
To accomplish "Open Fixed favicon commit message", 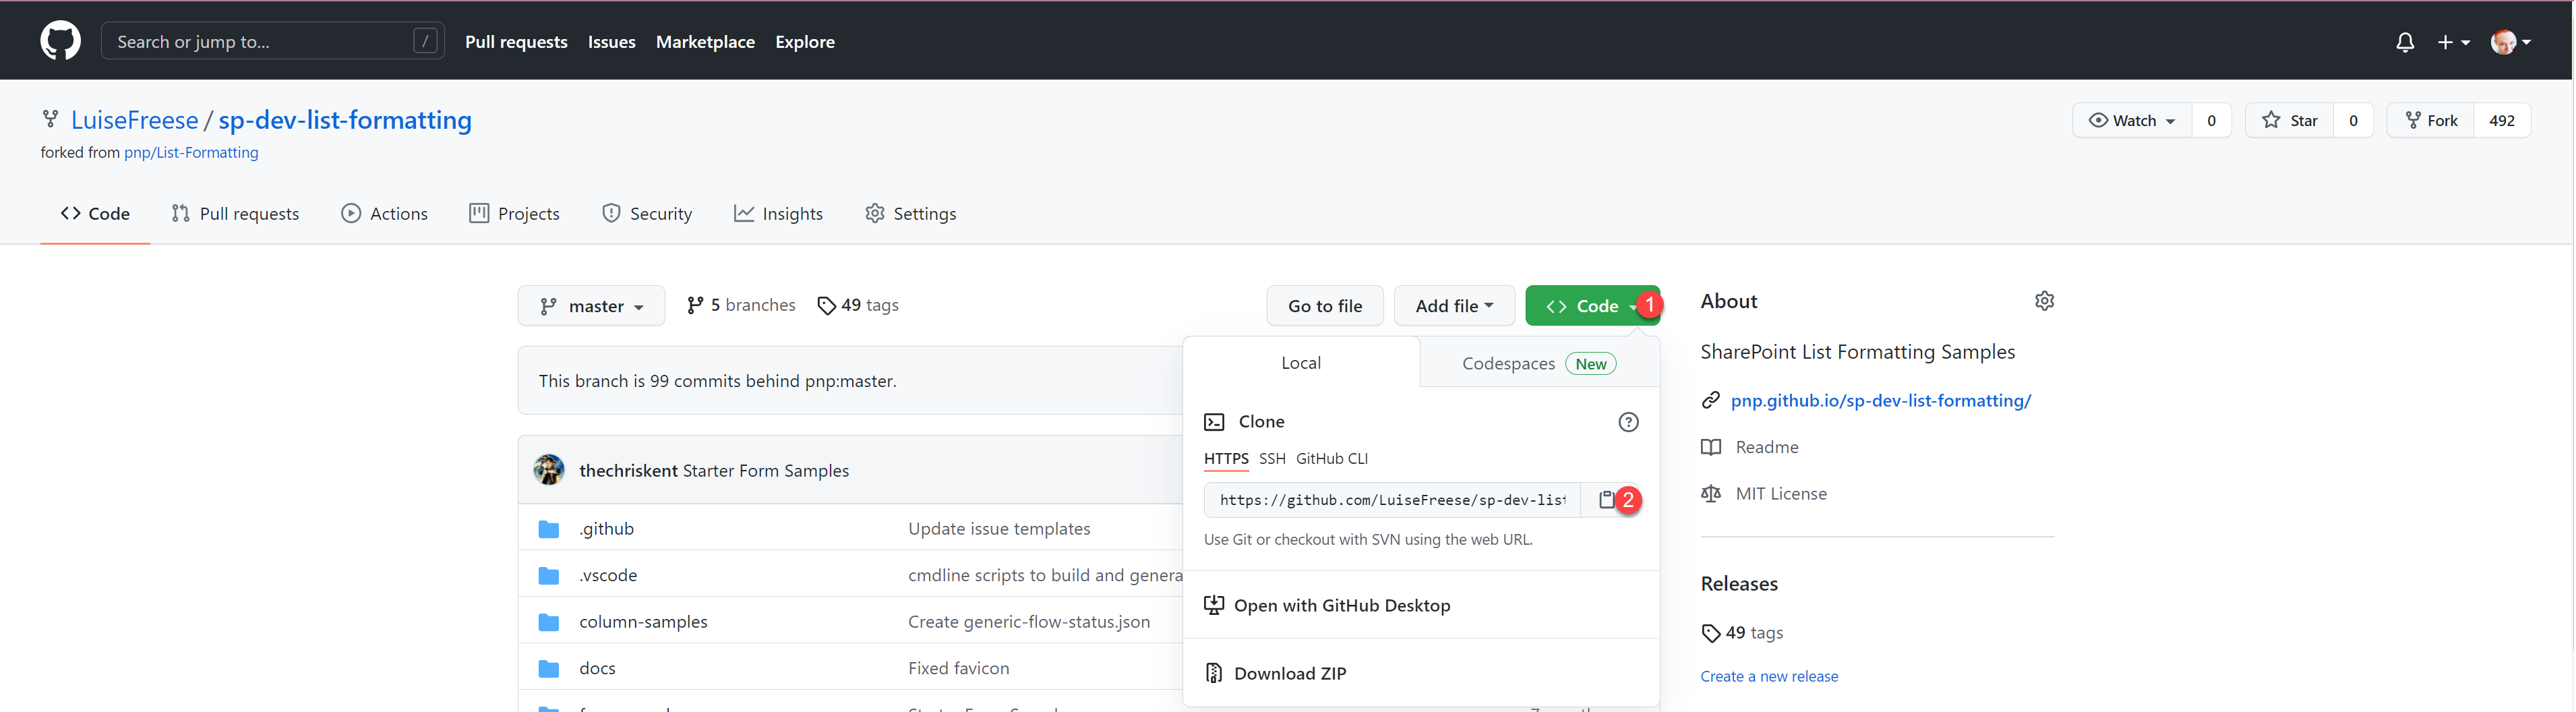I will pyautogui.click(x=958, y=668).
